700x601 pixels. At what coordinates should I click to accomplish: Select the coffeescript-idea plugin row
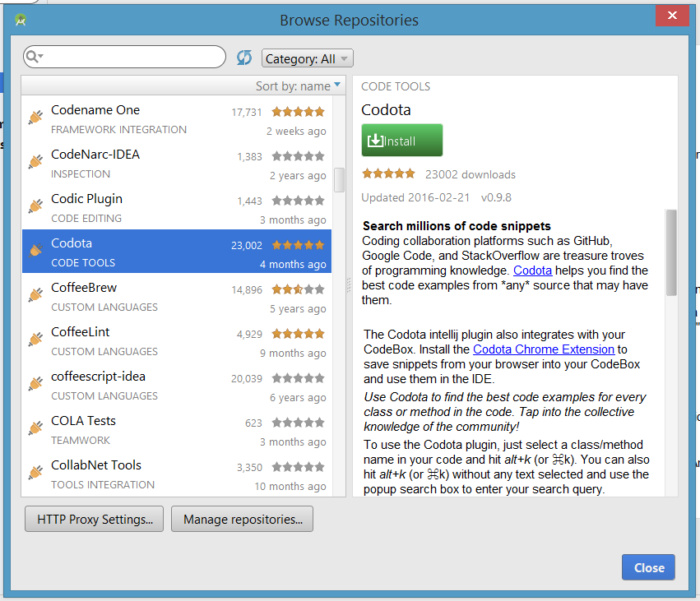coord(177,385)
